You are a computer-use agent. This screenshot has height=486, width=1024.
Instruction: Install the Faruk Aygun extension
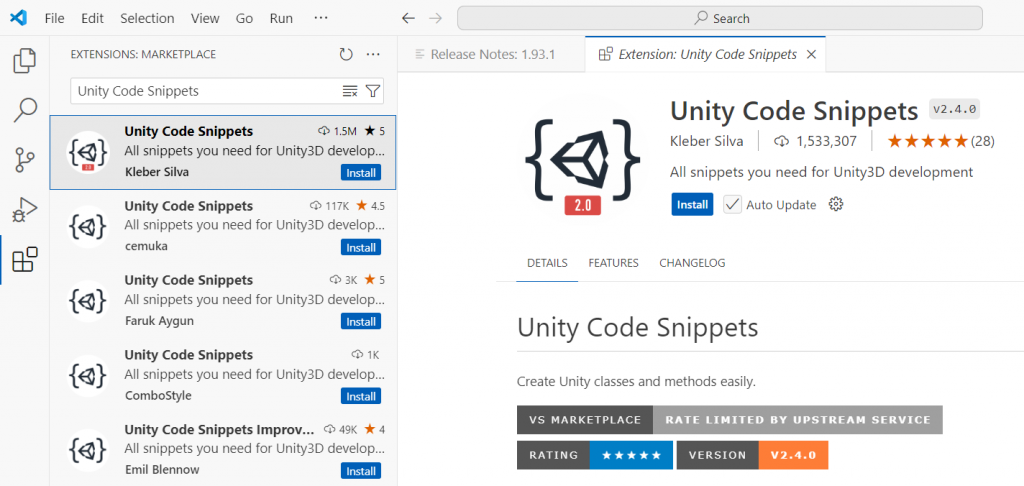tap(360, 322)
